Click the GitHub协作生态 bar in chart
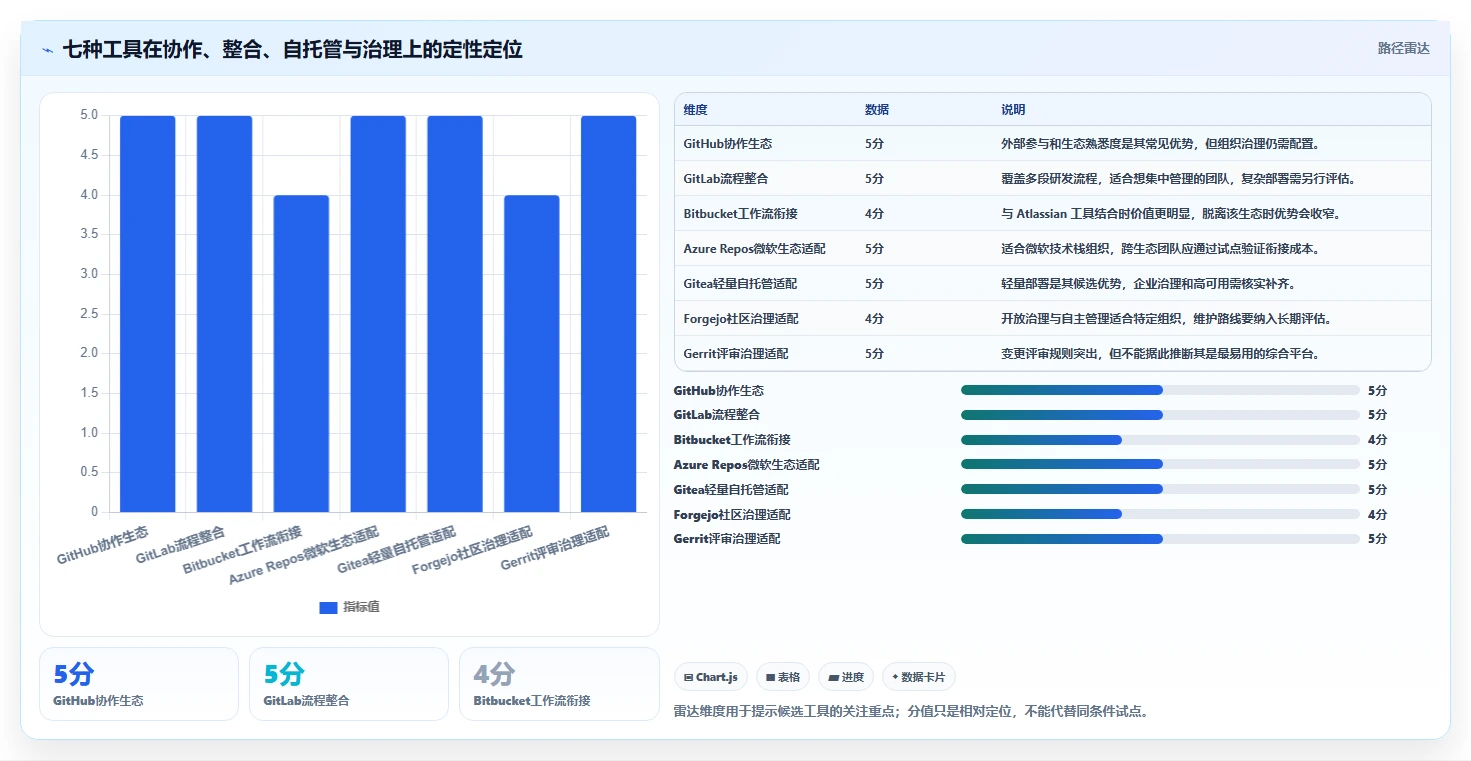The image size is (1471, 761). click(148, 314)
